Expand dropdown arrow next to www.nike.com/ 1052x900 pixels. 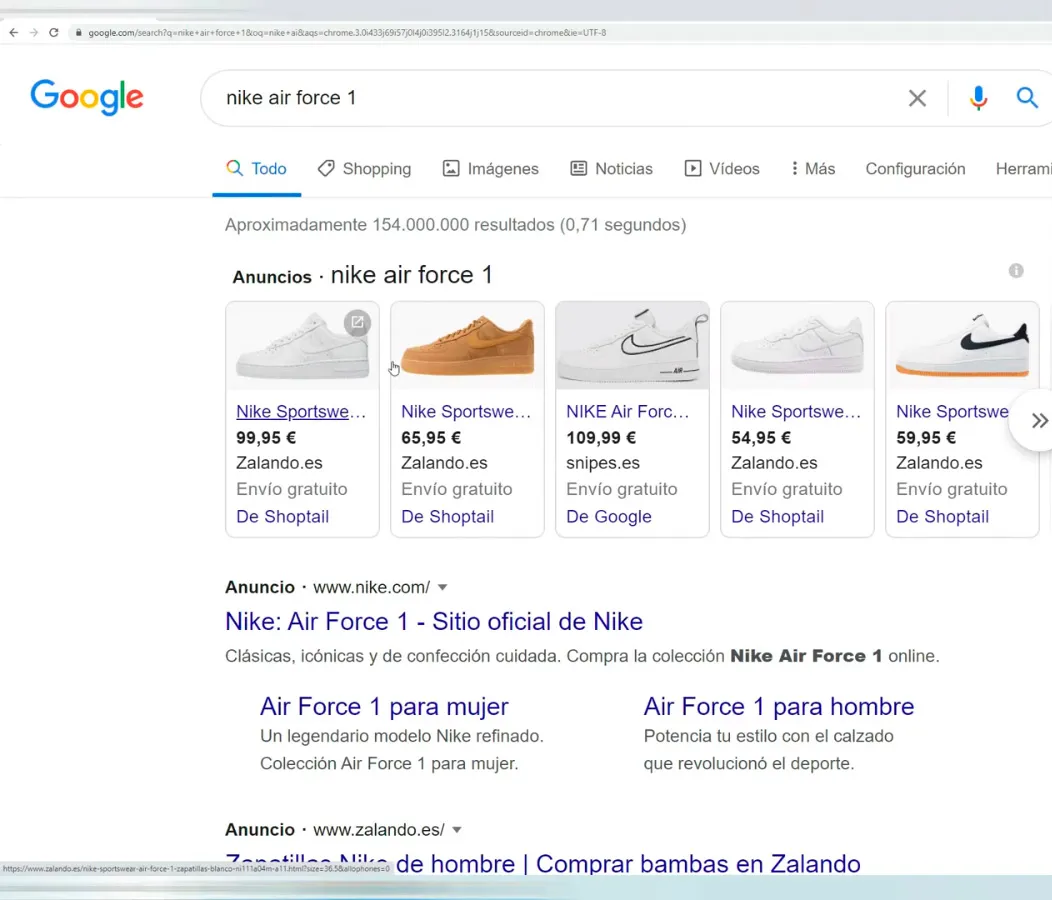click(443, 587)
